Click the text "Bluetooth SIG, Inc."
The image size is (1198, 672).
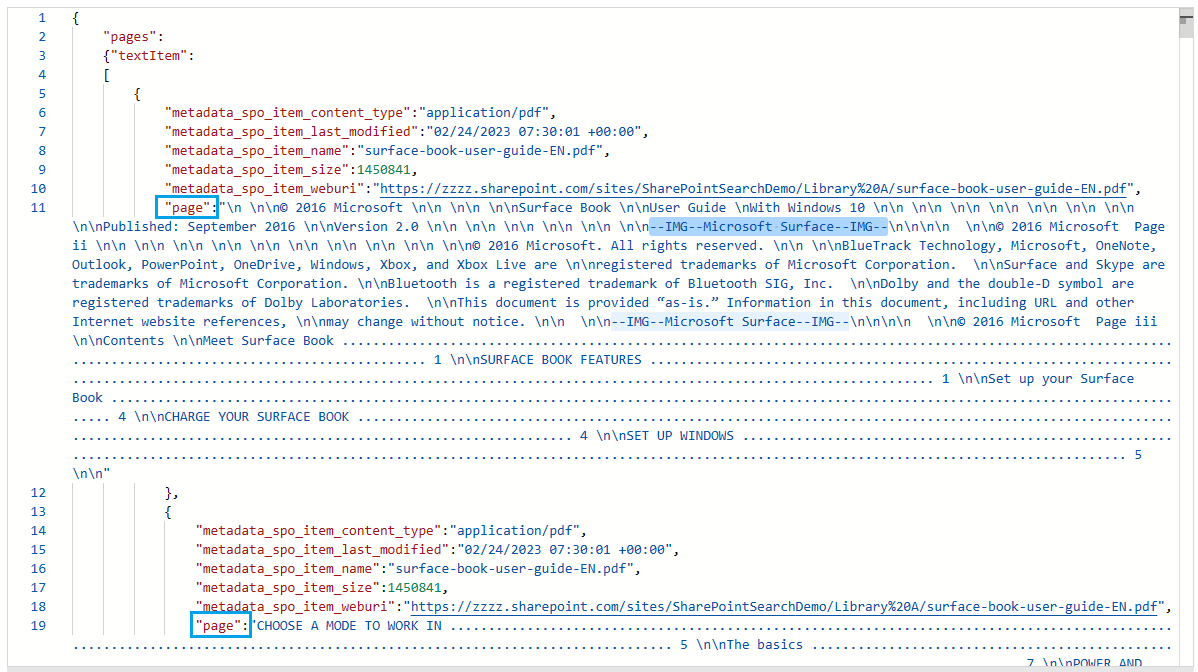tap(761, 283)
